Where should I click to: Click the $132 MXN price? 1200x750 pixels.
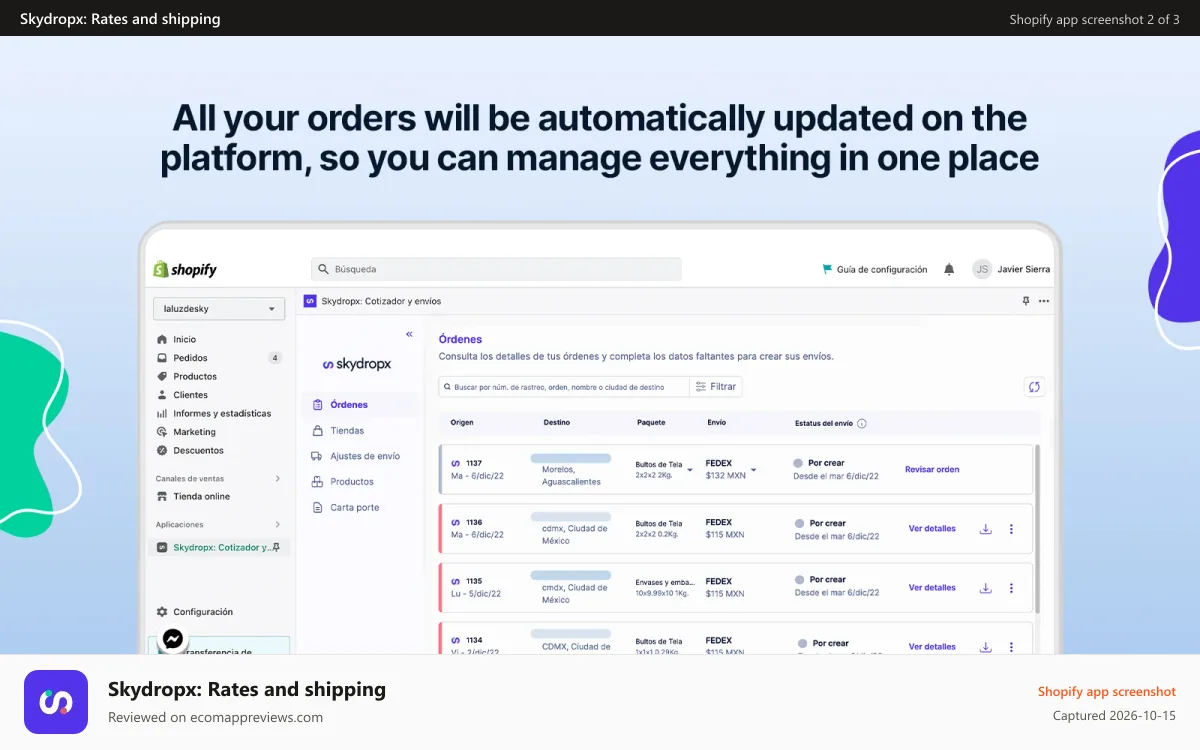point(726,476)
